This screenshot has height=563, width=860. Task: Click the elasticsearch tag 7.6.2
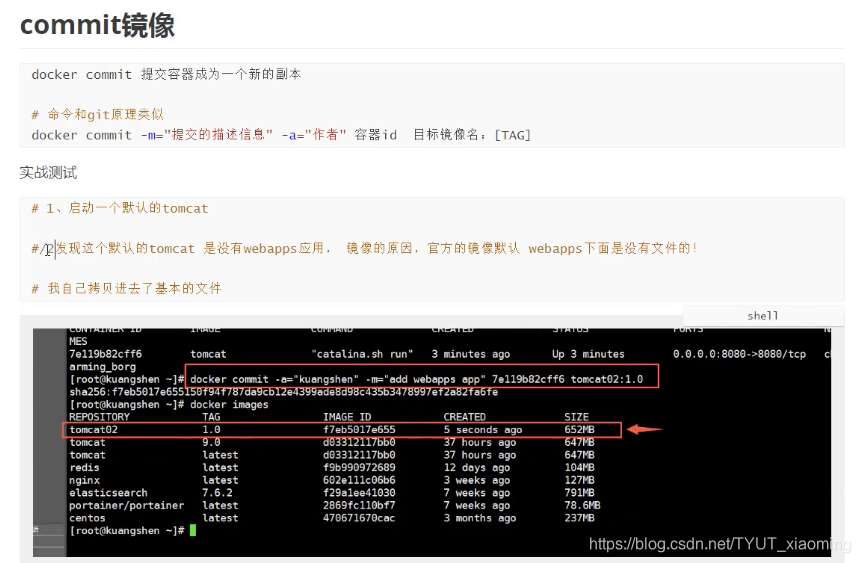tap(217, 493)
